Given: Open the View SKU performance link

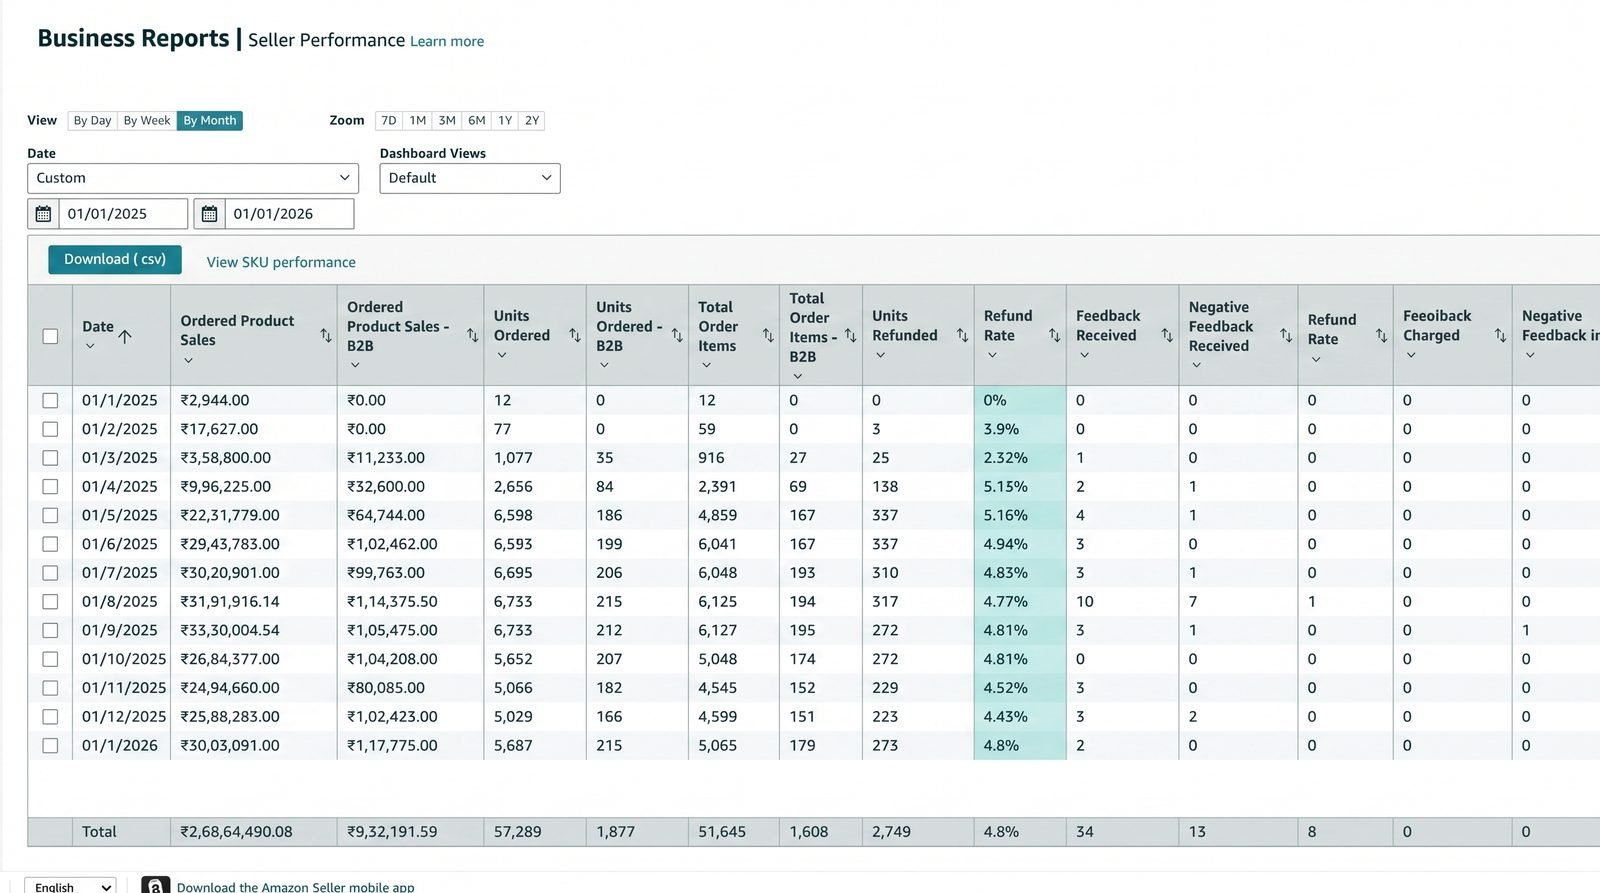Looking at the screenshot, I should tap(281, 262).
